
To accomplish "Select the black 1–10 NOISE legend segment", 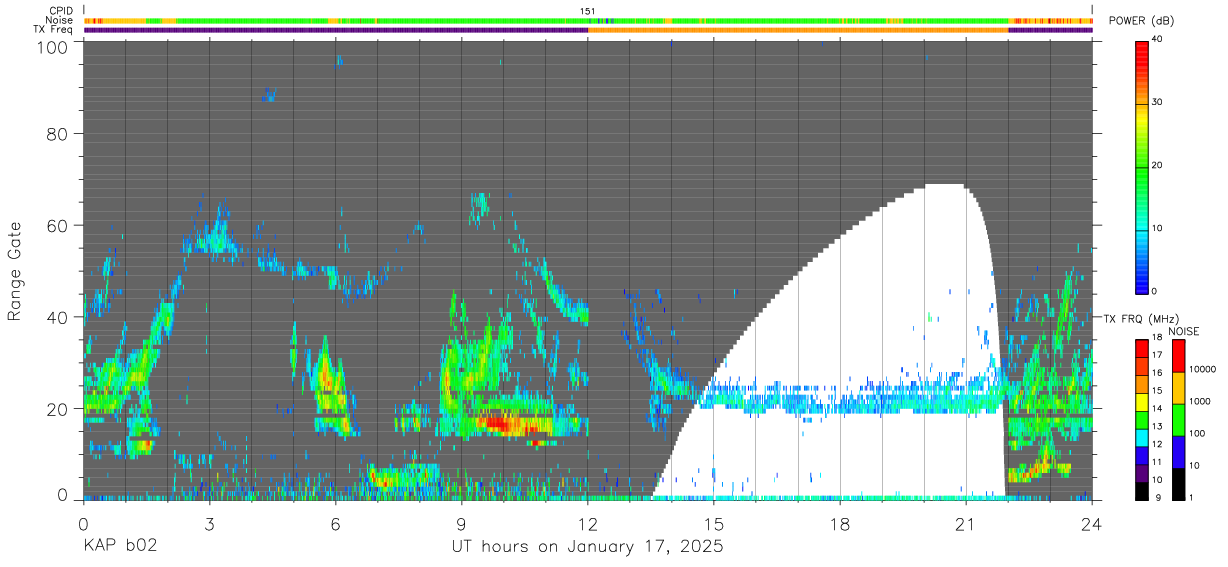I will (1178, 485).
